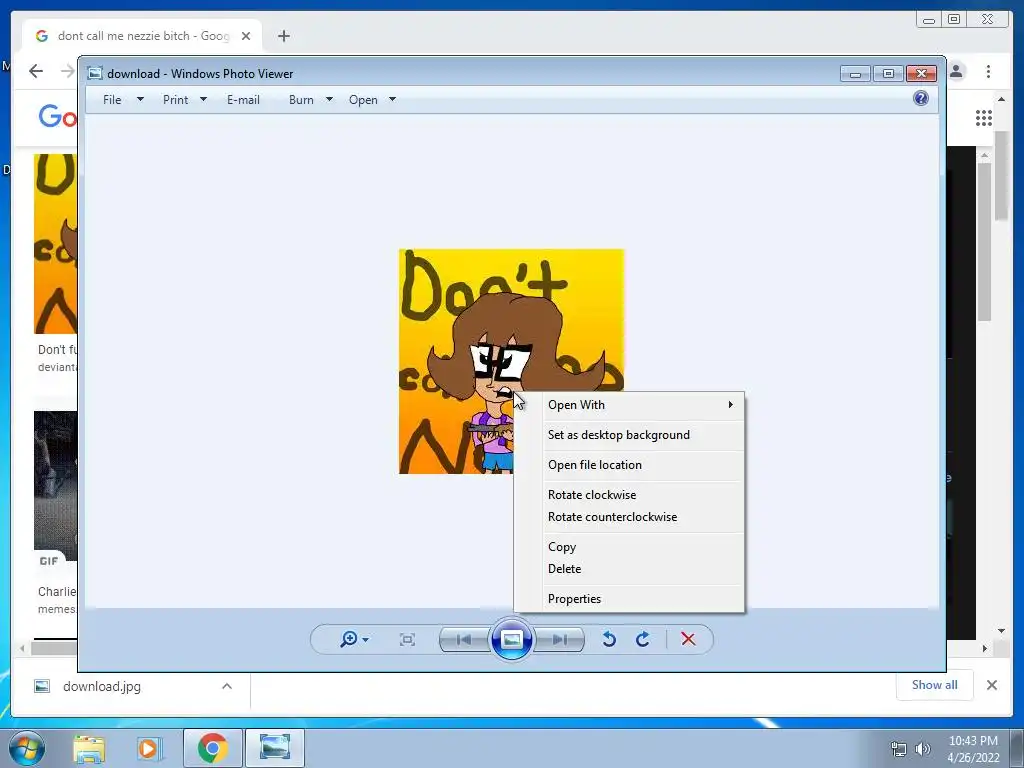Click Chrome page vertical scrollbar
The image size is (1024, 768).
tap(1001, 176)
